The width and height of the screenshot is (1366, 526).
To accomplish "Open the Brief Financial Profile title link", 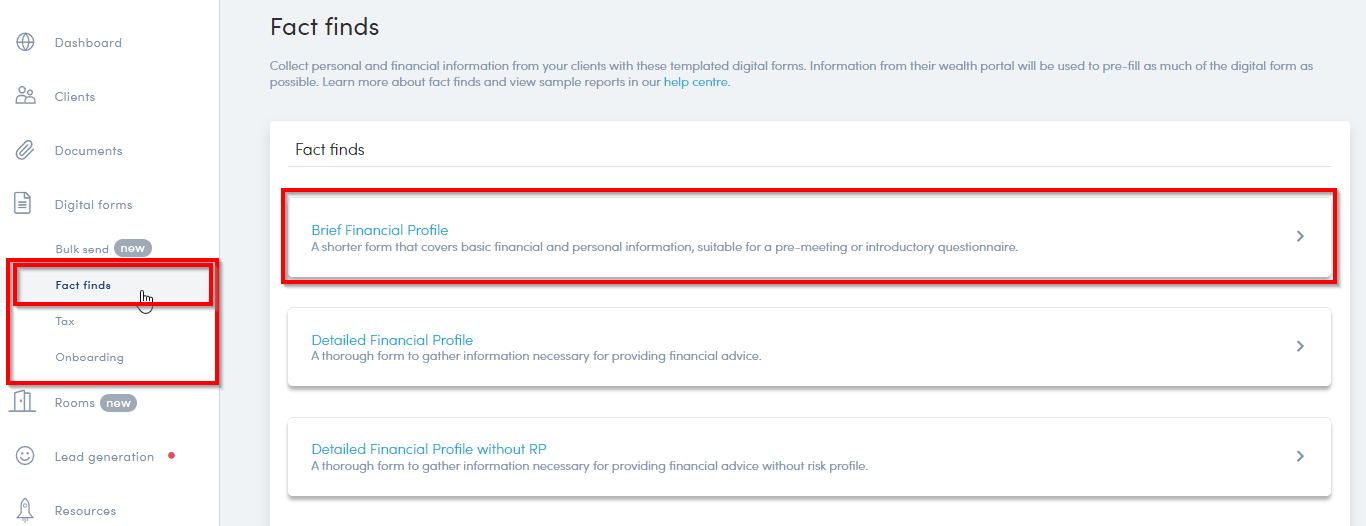I will pyautogui.click(x=380, y=230).
